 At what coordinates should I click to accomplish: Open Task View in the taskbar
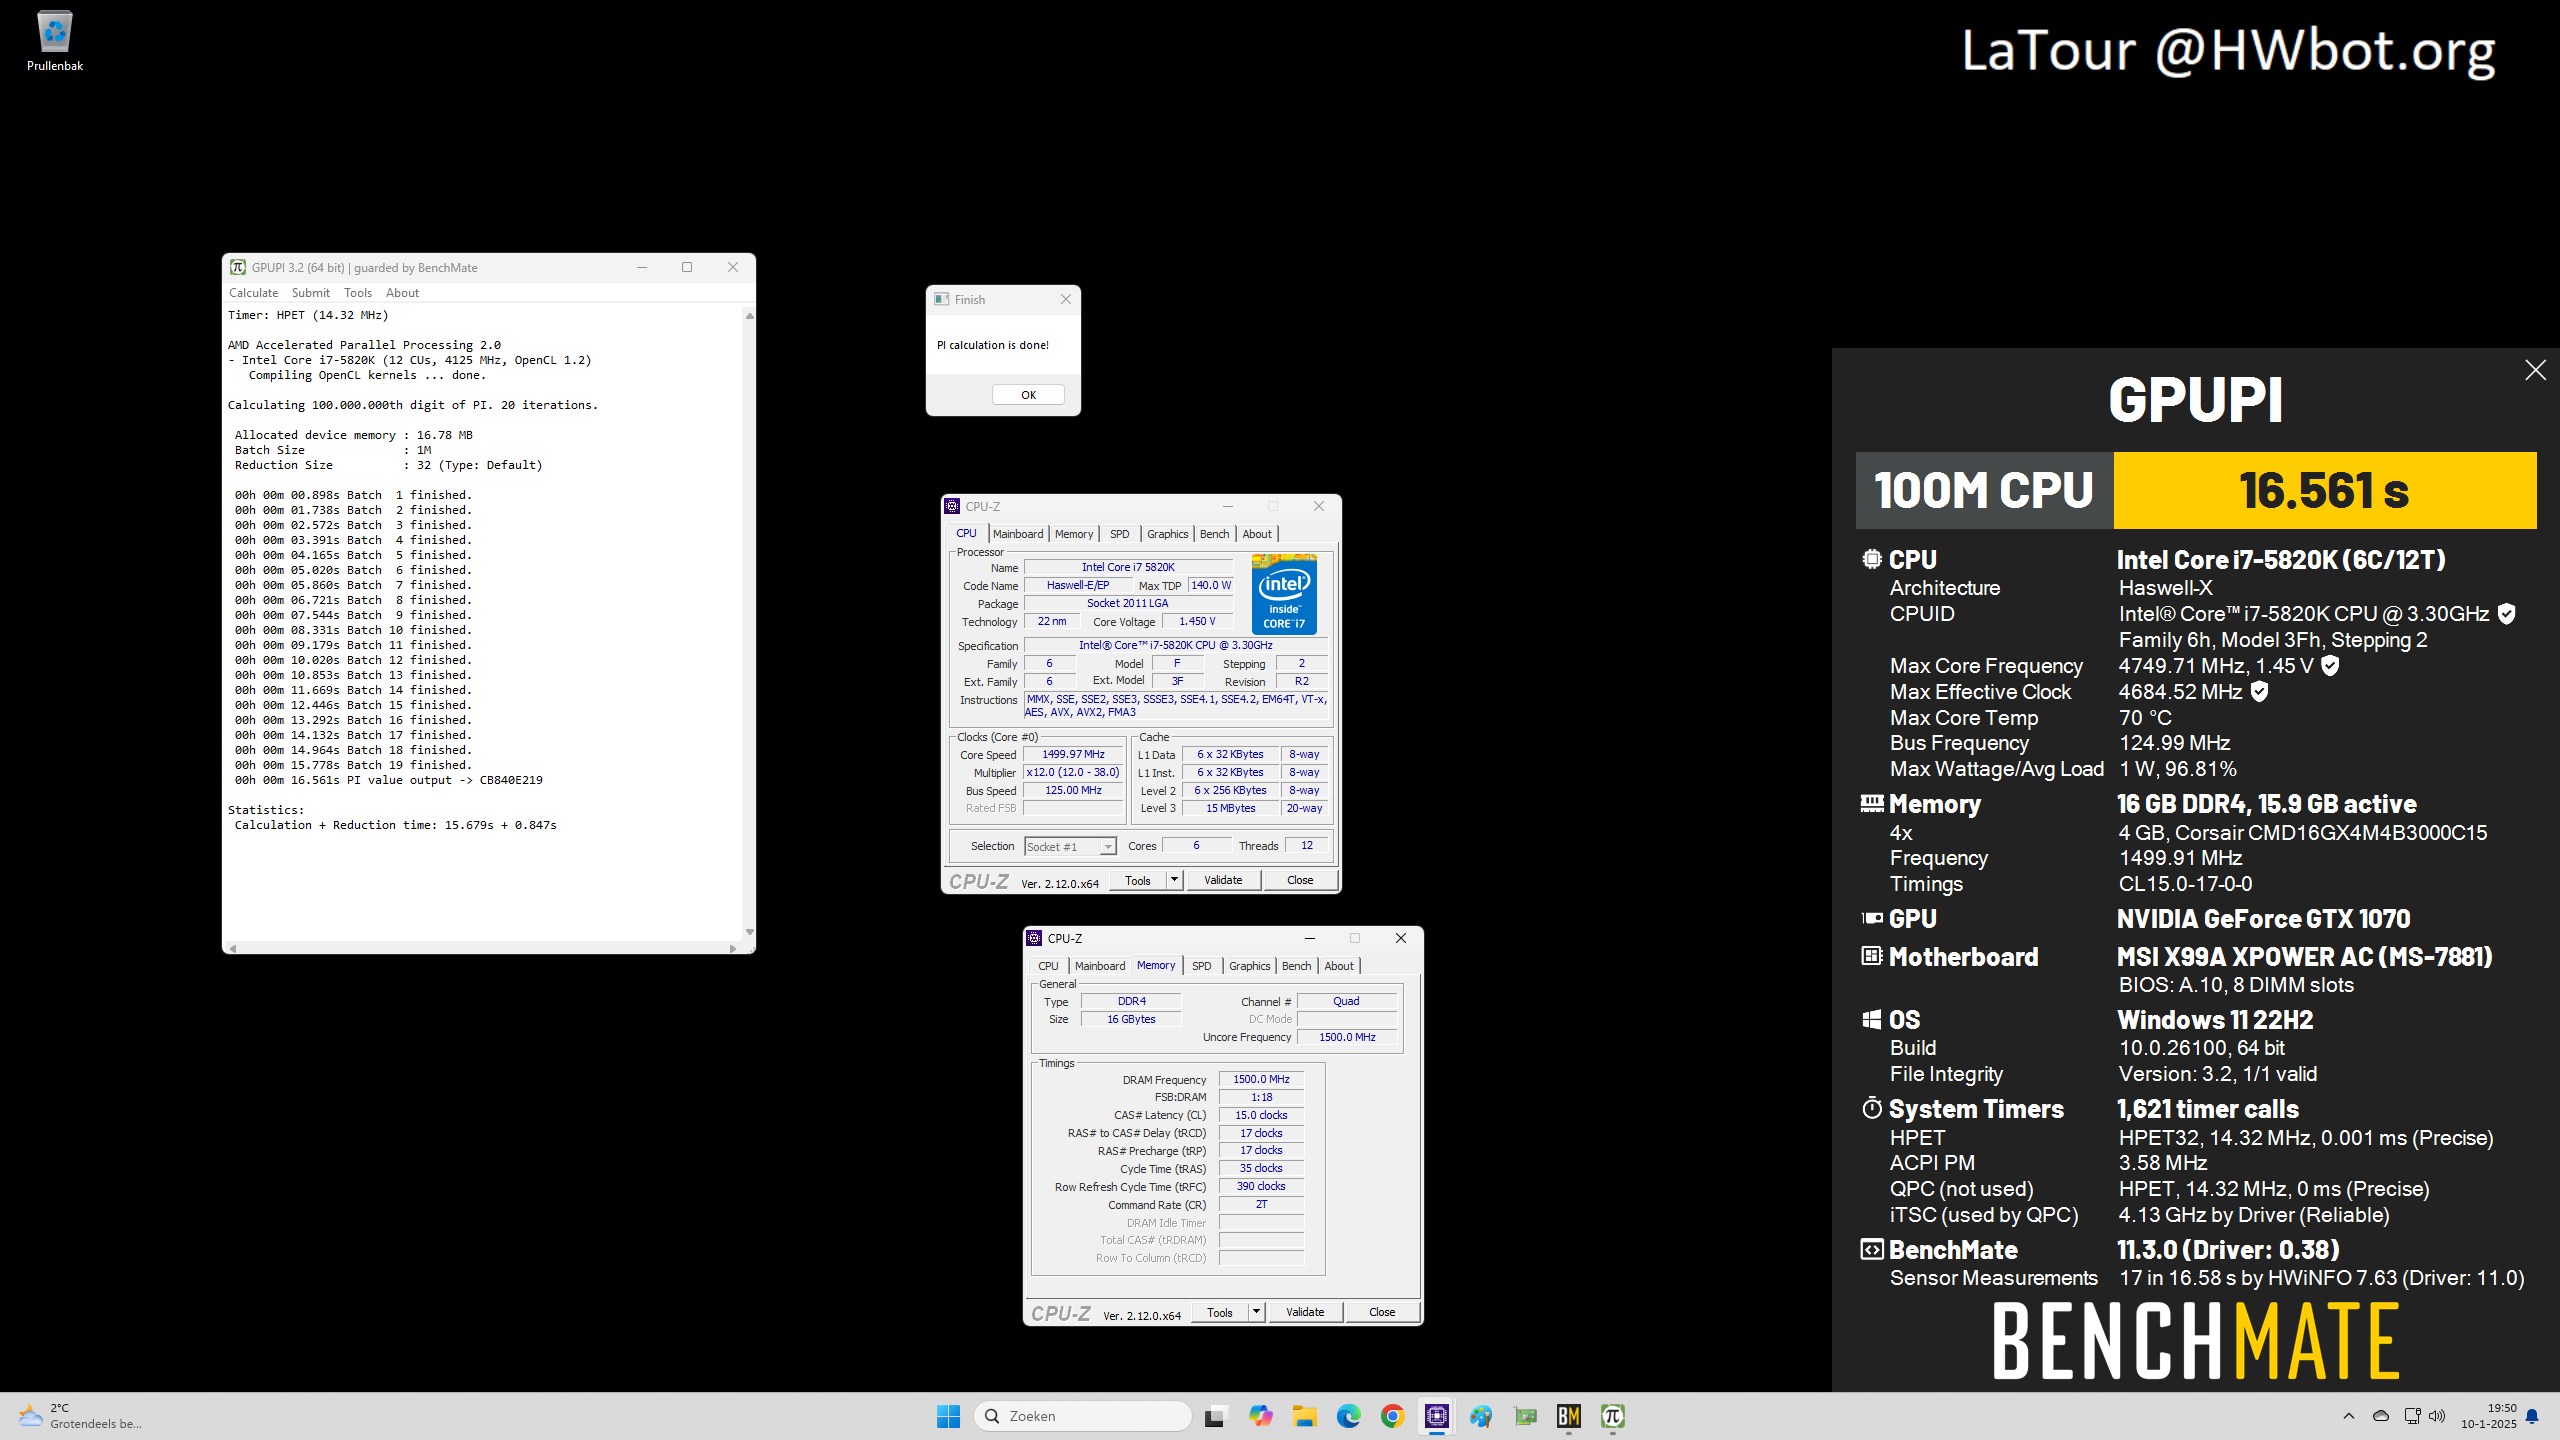[x=1215, y=1416]
